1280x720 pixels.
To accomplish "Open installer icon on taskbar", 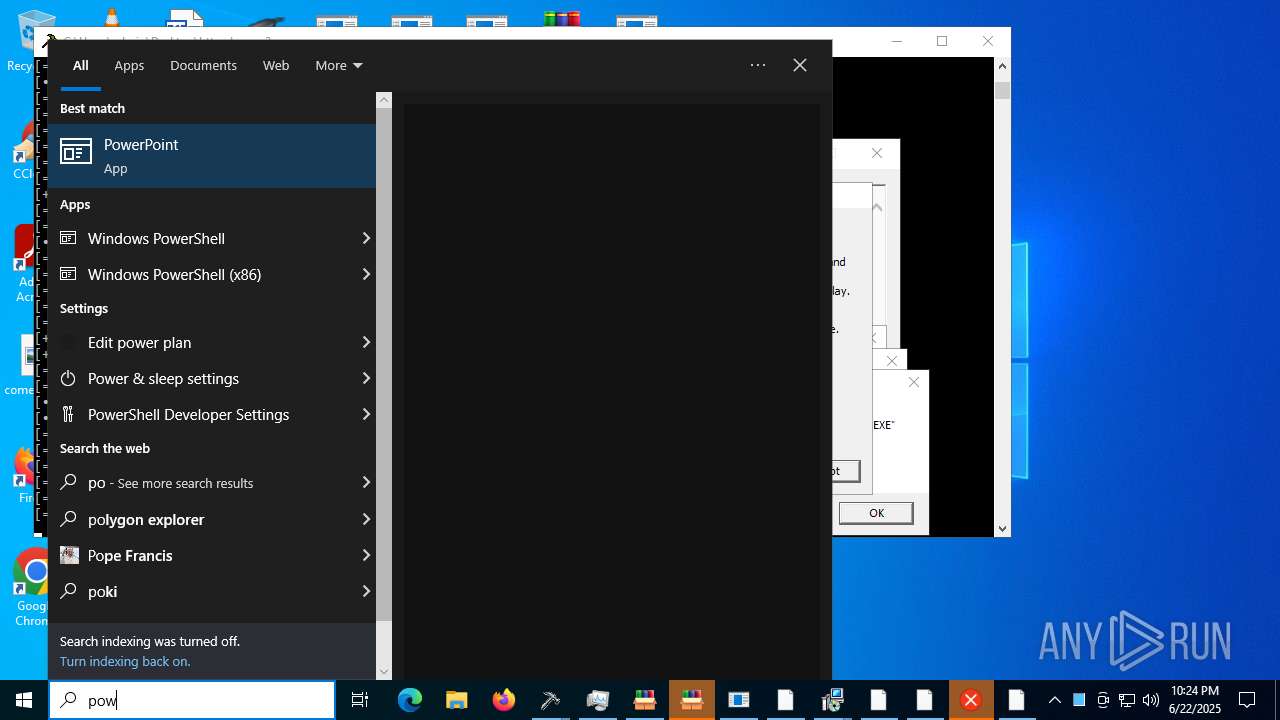I will [x=832, y=700].
